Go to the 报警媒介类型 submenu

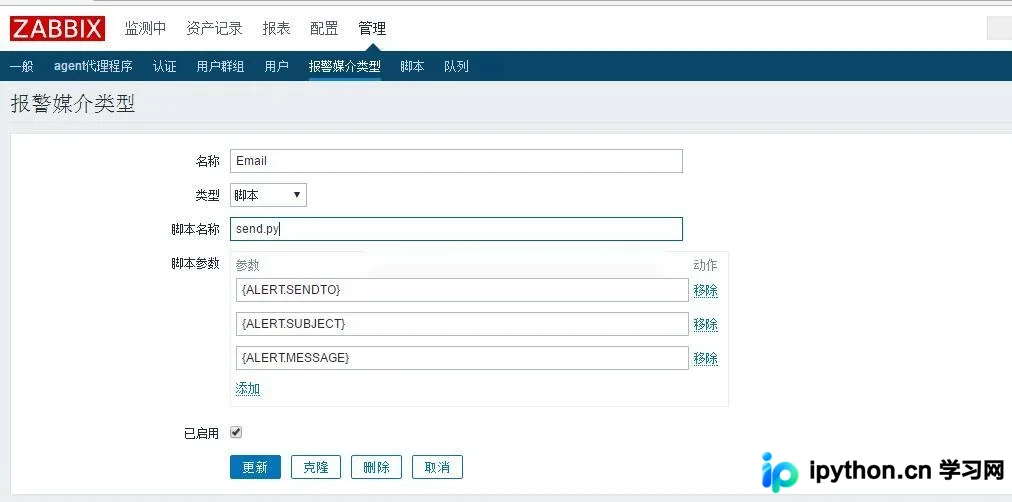(x=345, y=66)
